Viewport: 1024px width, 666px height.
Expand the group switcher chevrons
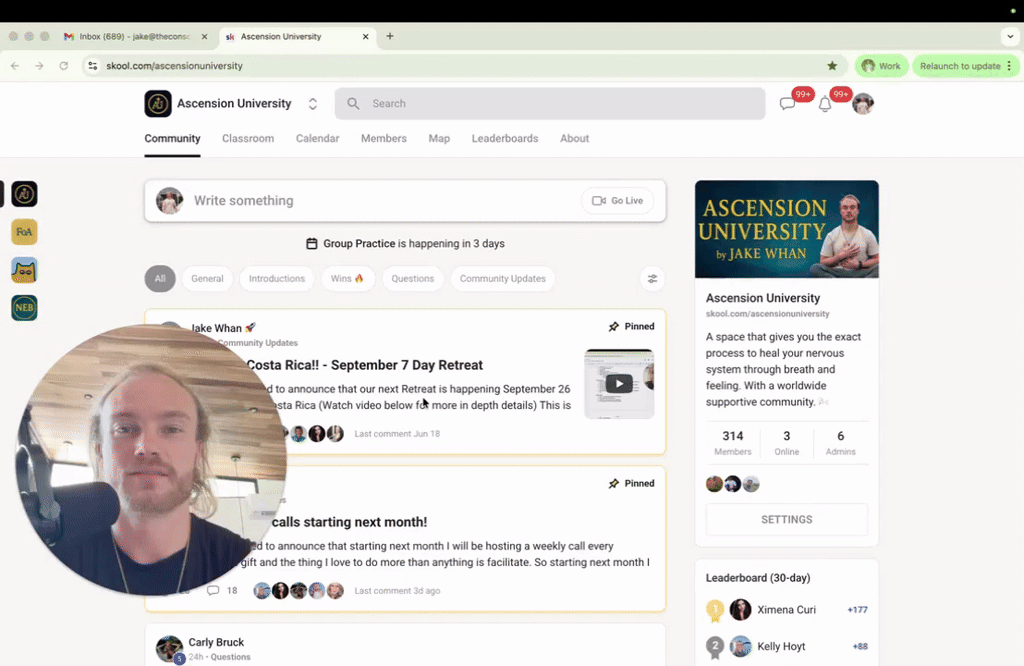pyautogui.click(x=313, y=104)
